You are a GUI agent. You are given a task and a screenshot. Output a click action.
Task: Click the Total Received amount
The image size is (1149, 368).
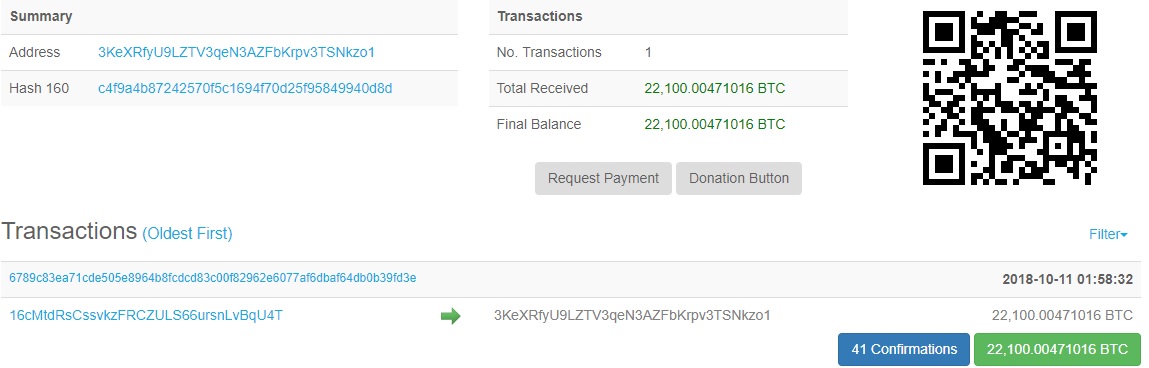pos(714,89)
